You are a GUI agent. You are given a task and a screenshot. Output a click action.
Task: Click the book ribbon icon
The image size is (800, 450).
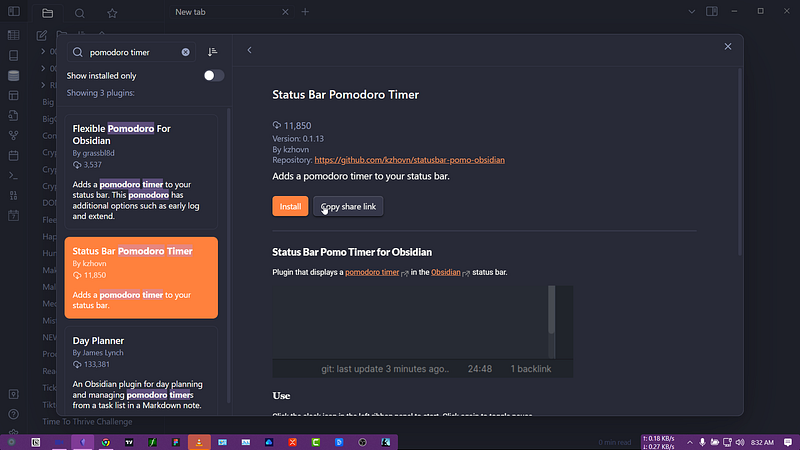point(14,55)
